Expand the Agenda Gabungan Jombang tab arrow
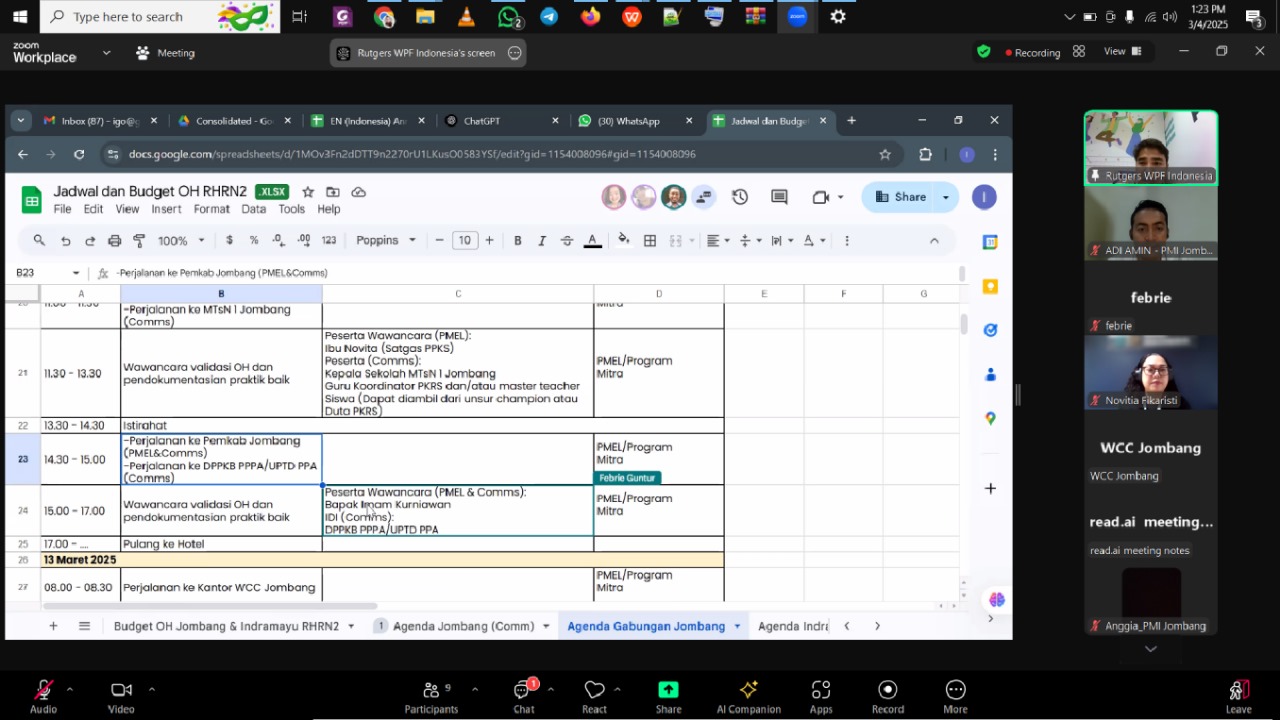This screenshot has height=720, width=1280. pos(737,626)
